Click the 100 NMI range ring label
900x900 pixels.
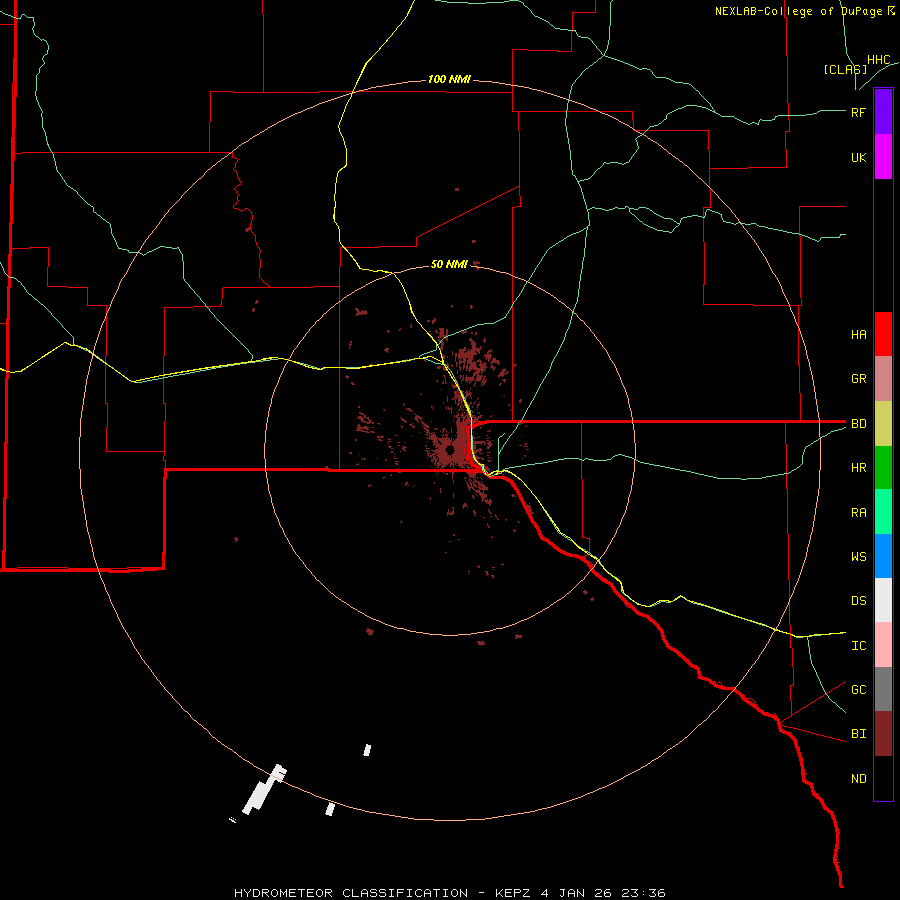[x=449, y=79]
